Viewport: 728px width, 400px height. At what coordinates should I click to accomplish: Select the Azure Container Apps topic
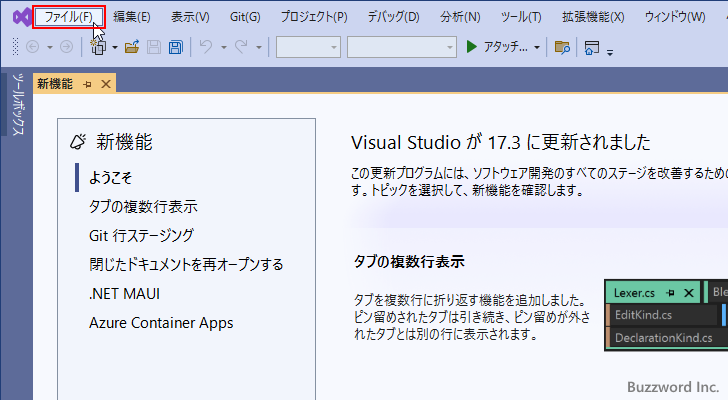pyautogui.click(x=161, y=323)
